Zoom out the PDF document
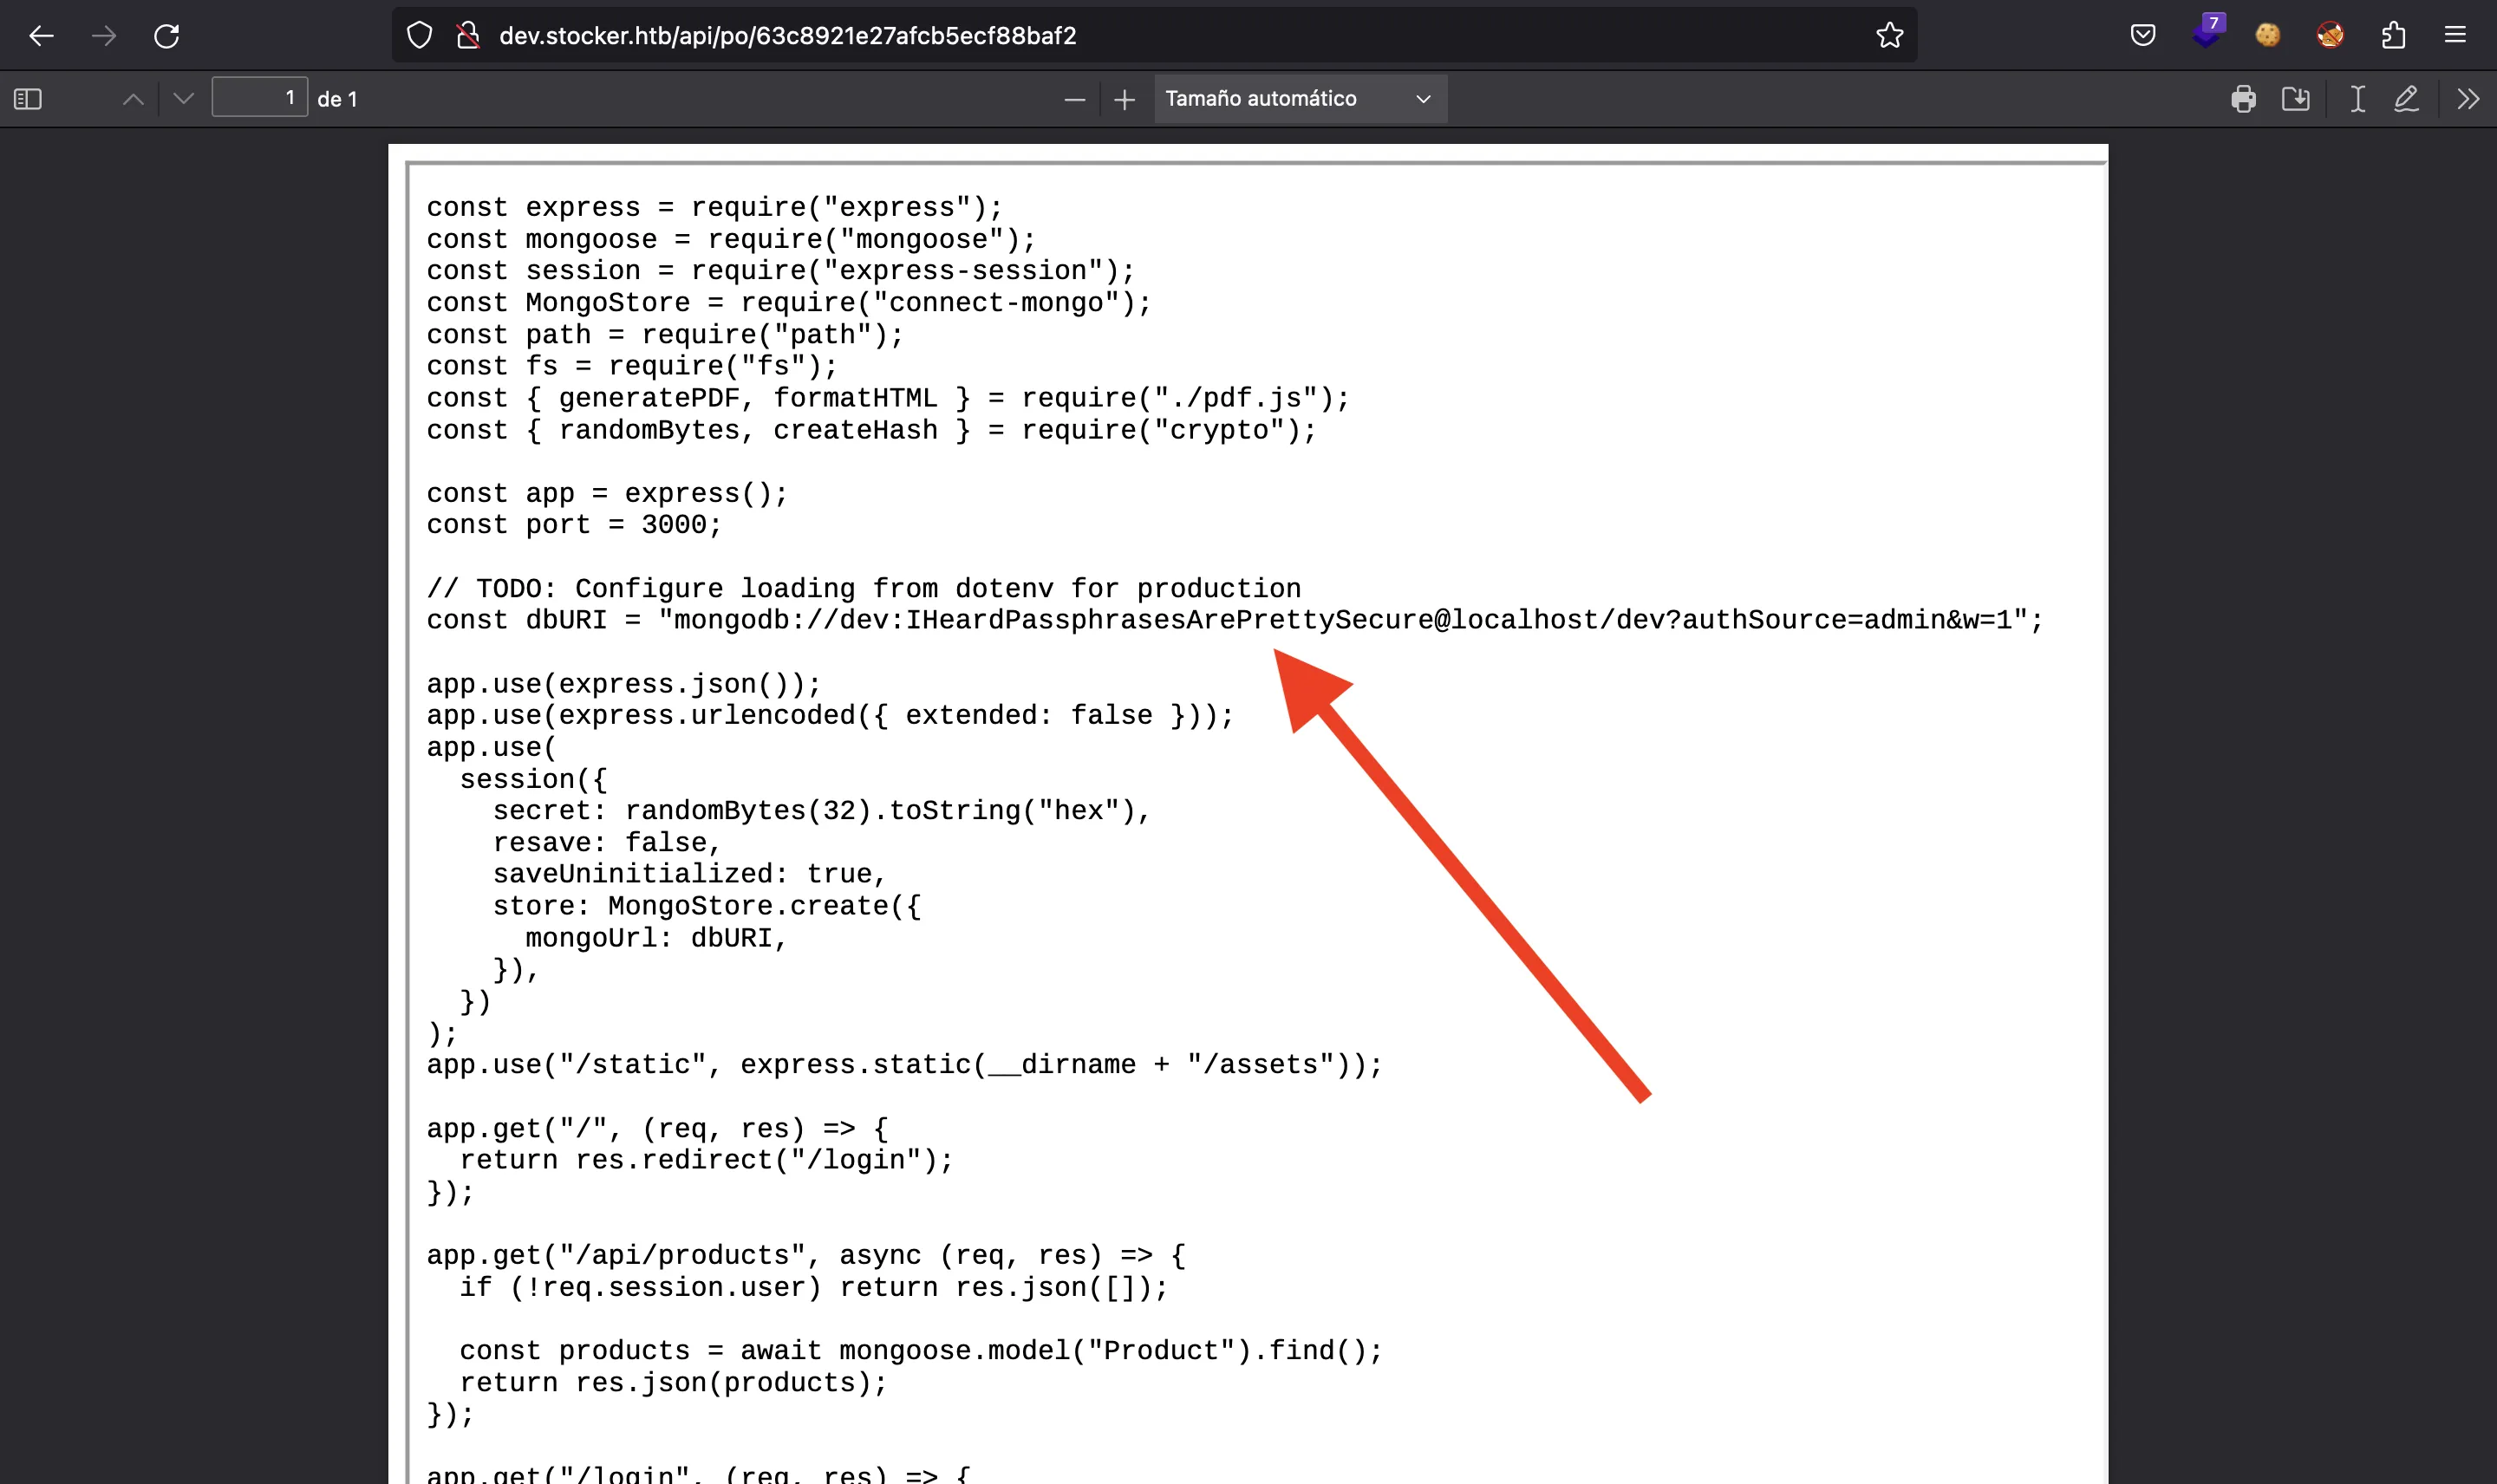The width and height of the screenshot is (2497, 1484). [1075, 99]
